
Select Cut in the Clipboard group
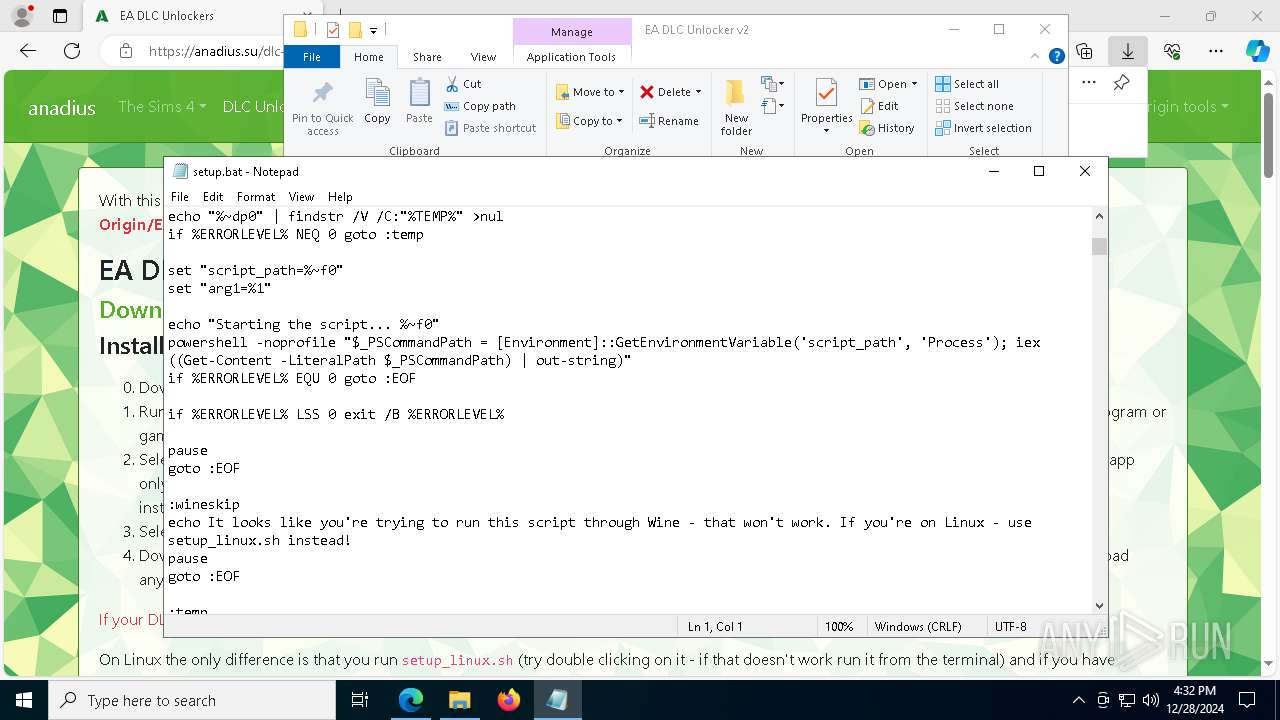tap(463, 84)
